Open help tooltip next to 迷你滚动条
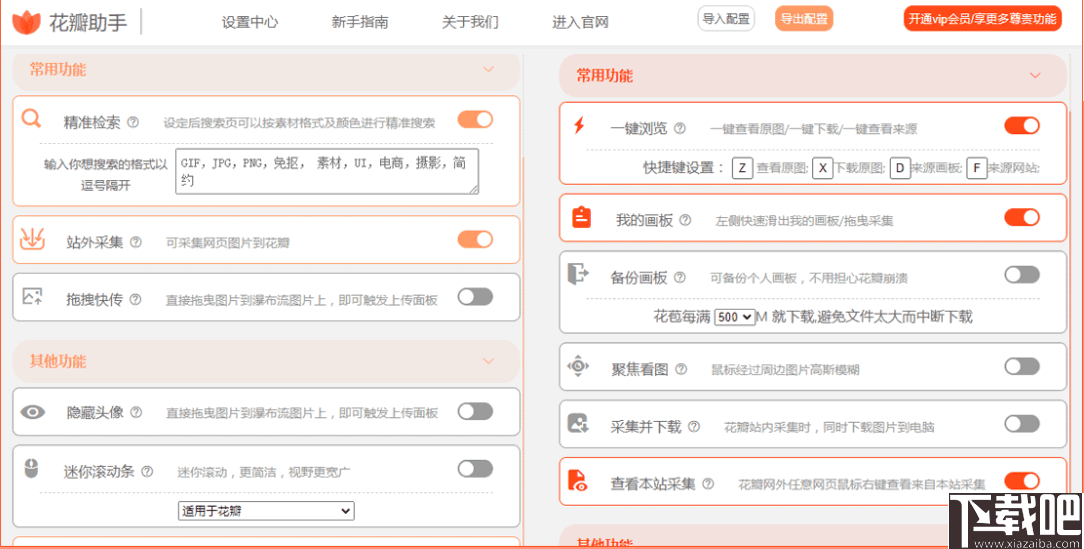This screenshot has width=1084, height=549. (147, 472)
